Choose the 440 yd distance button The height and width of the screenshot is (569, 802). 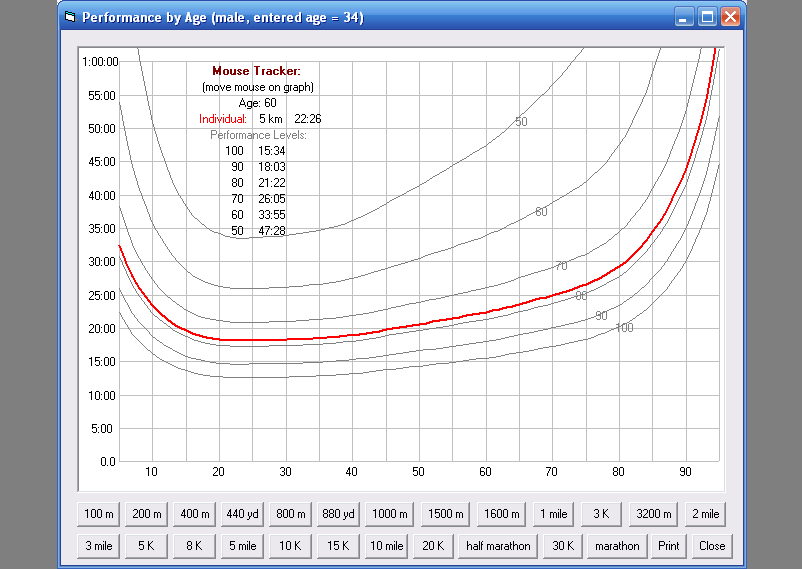tap(242, 514)
